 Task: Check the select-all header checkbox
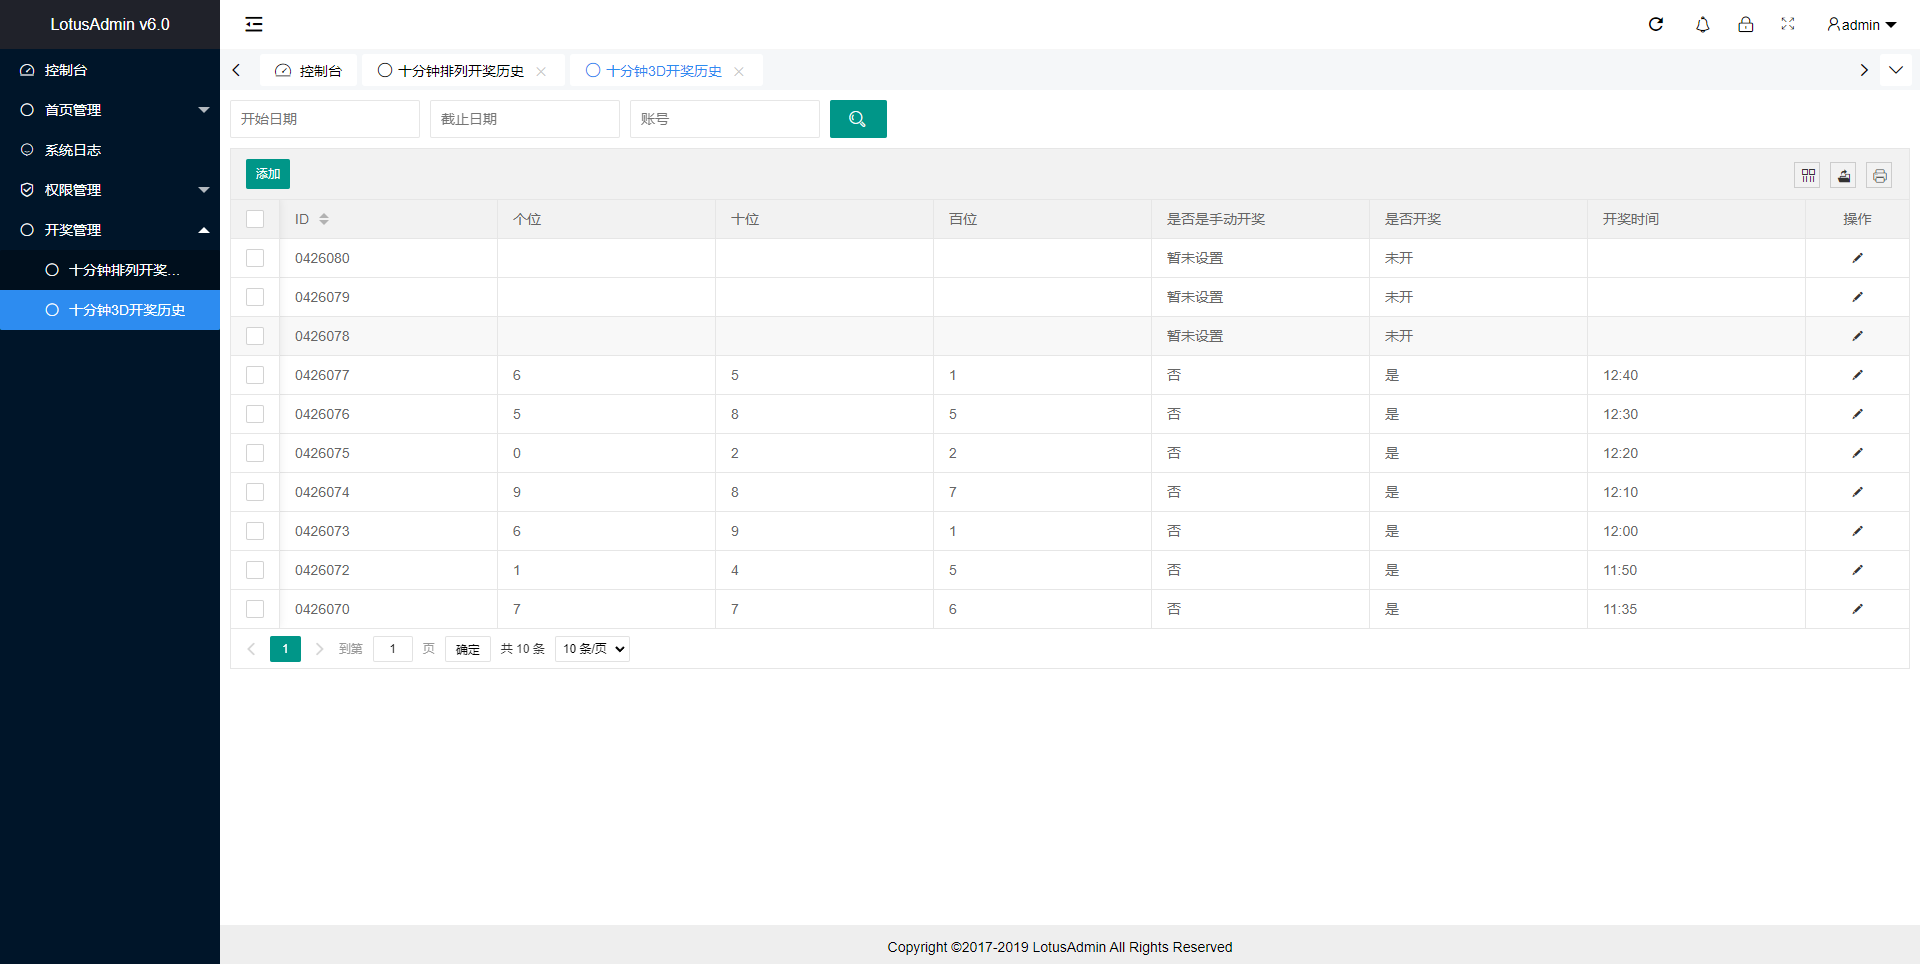click(255, 219)
